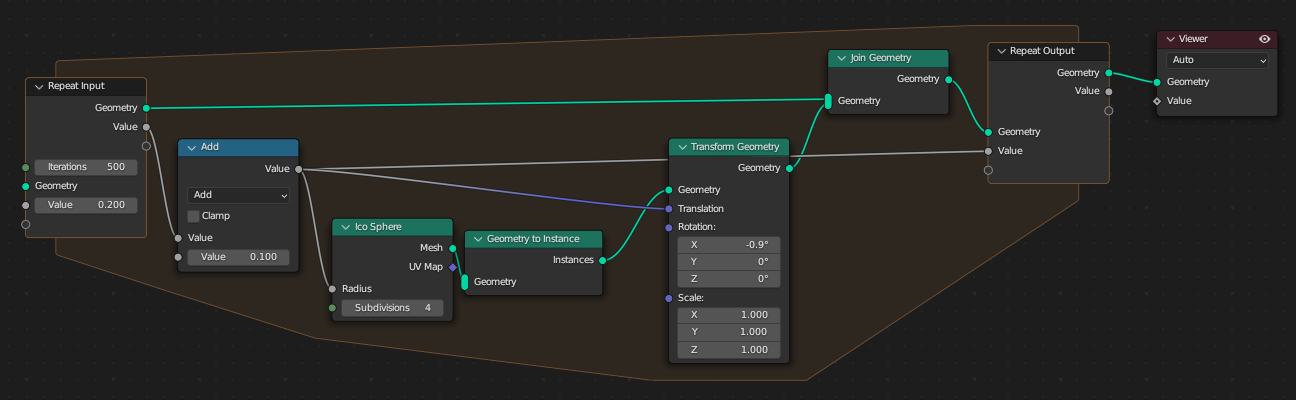Collapse the Repeat Output node
The width and height of the screenshot is (1296, 400).
pyautogui.click(x=1001, y=51)
